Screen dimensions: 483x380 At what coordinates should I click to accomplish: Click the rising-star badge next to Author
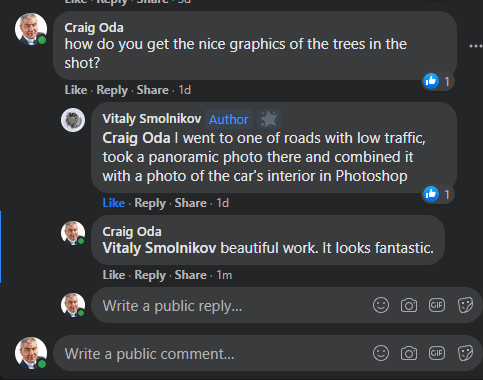[269, 119]
